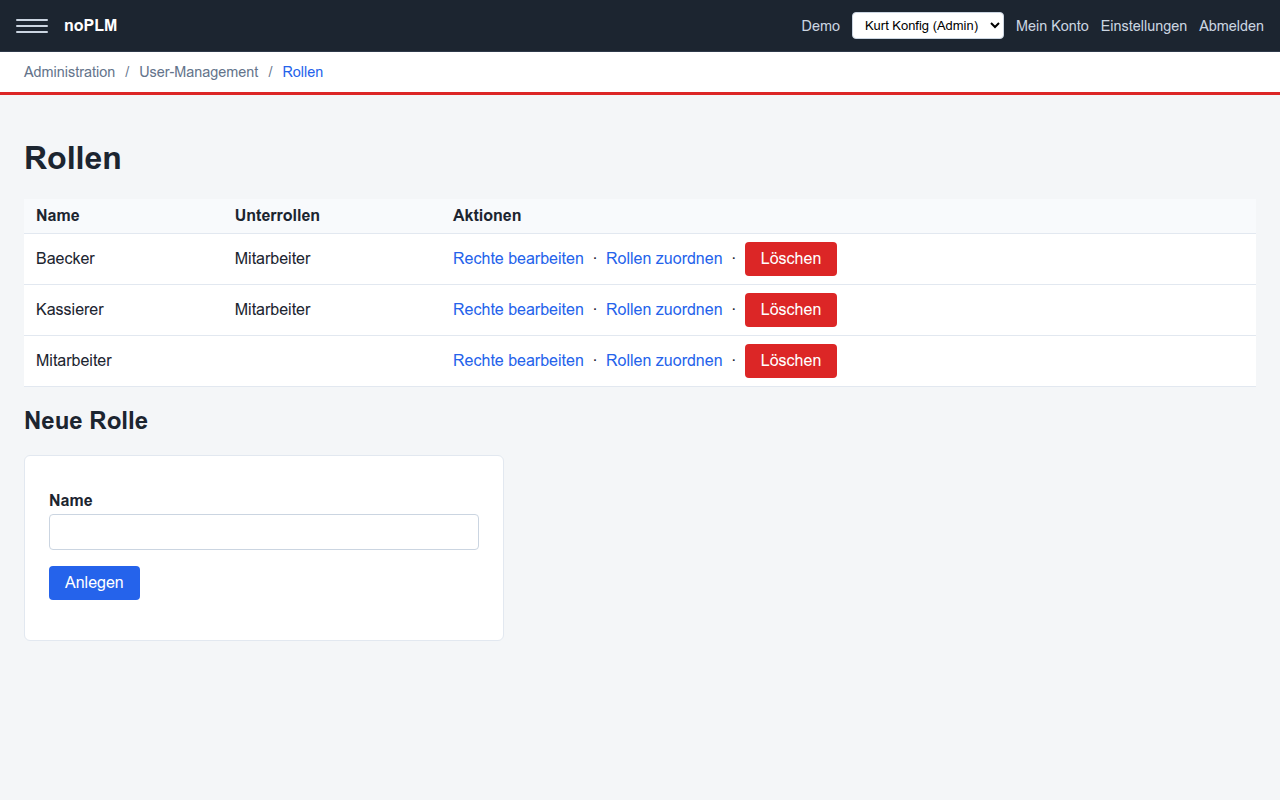Open Einstellungen in the top bar
Screen dimensions: 1280x800
1143,26
